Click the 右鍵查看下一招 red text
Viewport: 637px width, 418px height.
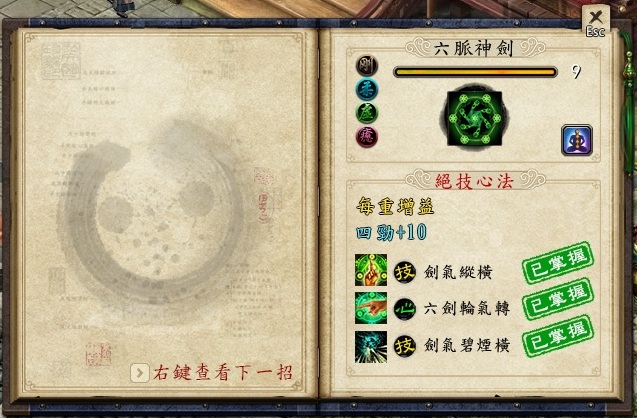pos(223,373)
